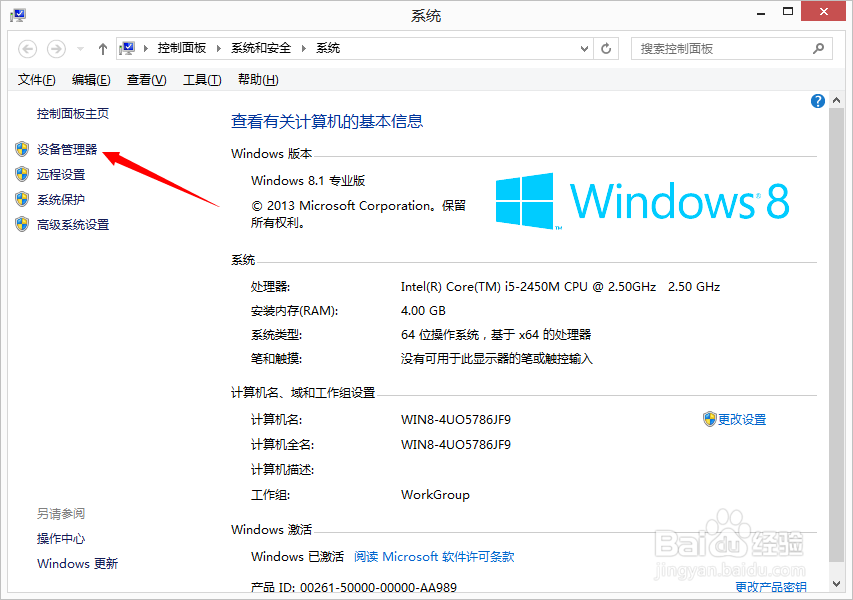Viewport: 853px width, 600px height.
Task: Click the up-one-level arrow icon
Action: (102, 48)
